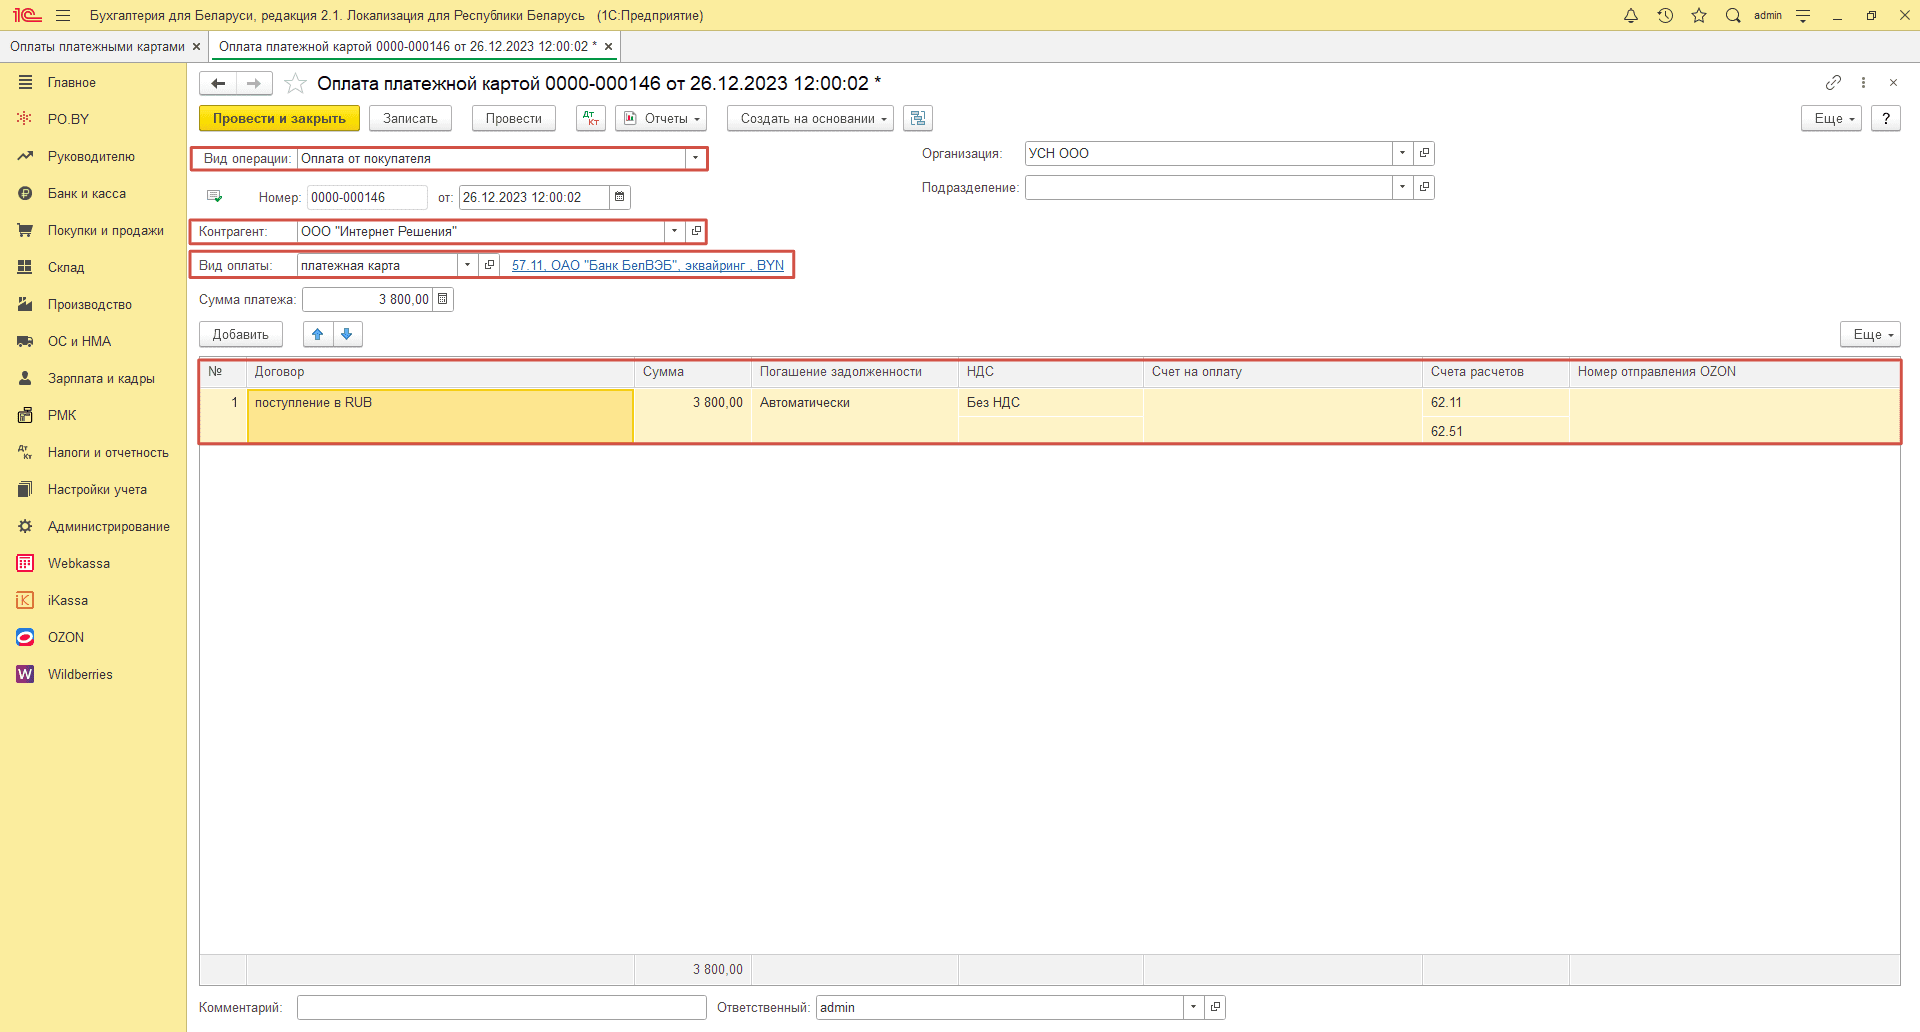Select Автоматически cell
The image size is (1920, 1032).
(854, 415)
